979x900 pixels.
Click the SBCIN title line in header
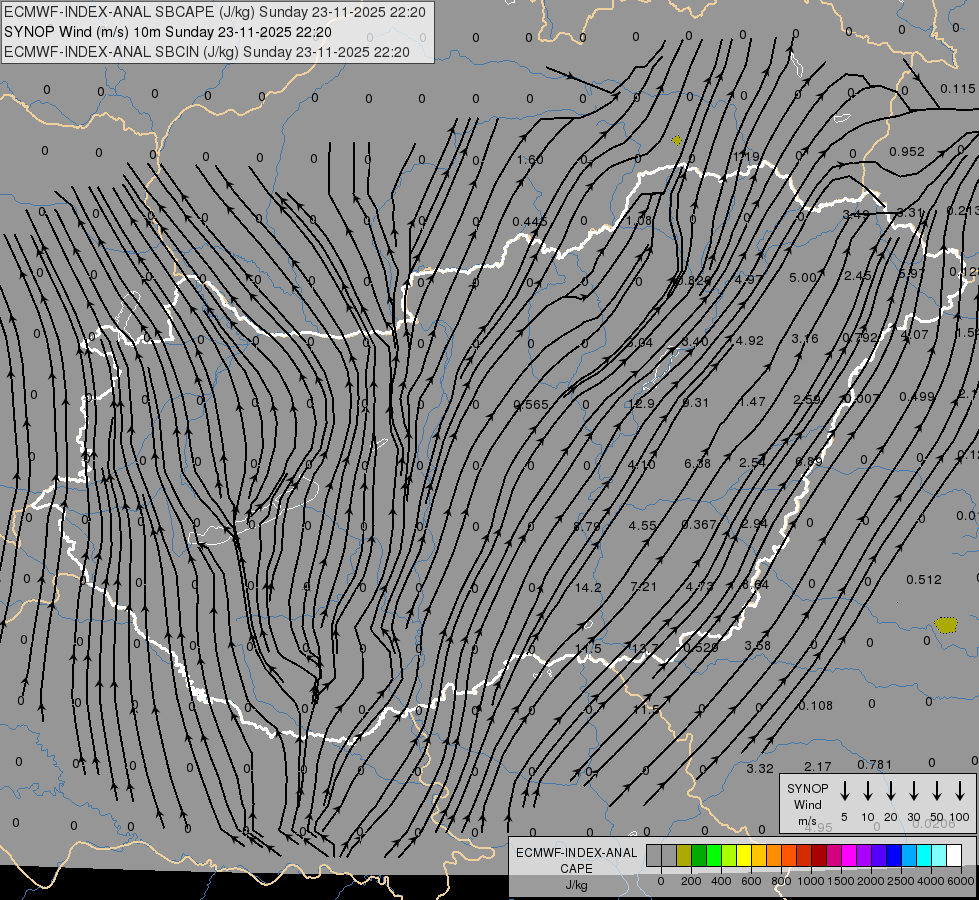207,52
